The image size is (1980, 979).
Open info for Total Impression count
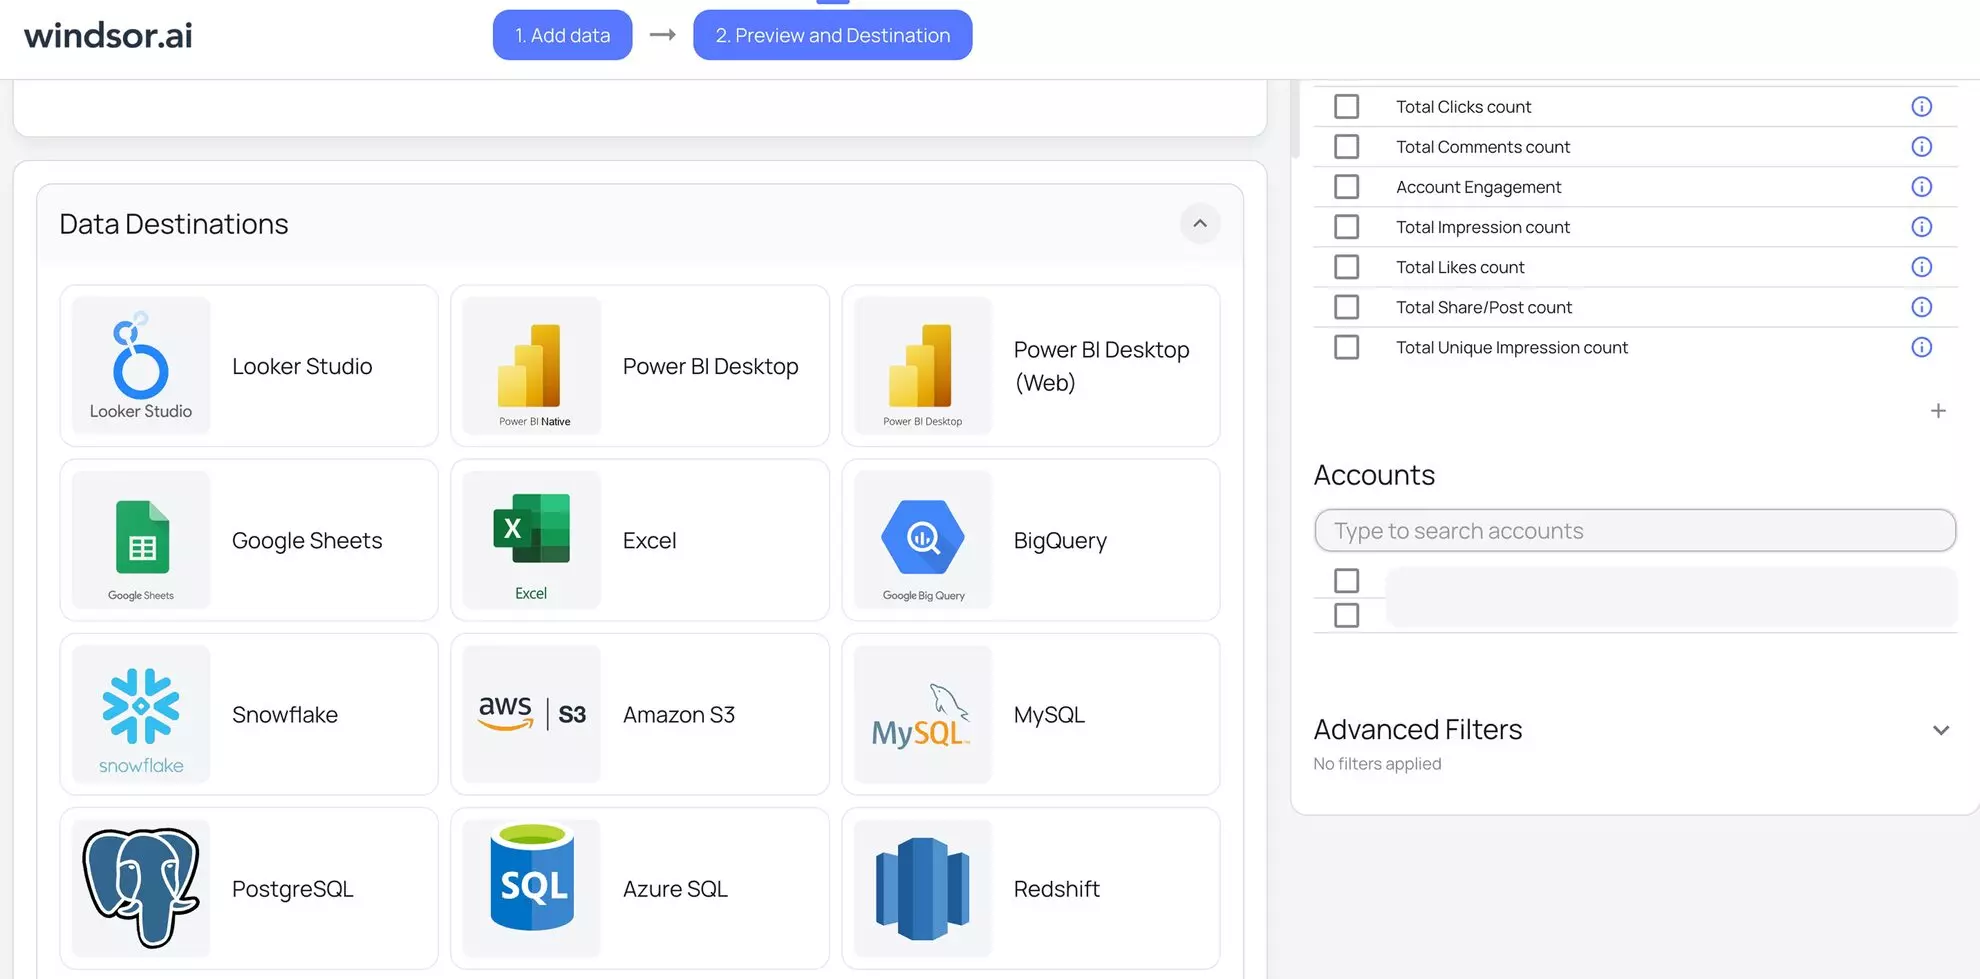pos(1921,227)
